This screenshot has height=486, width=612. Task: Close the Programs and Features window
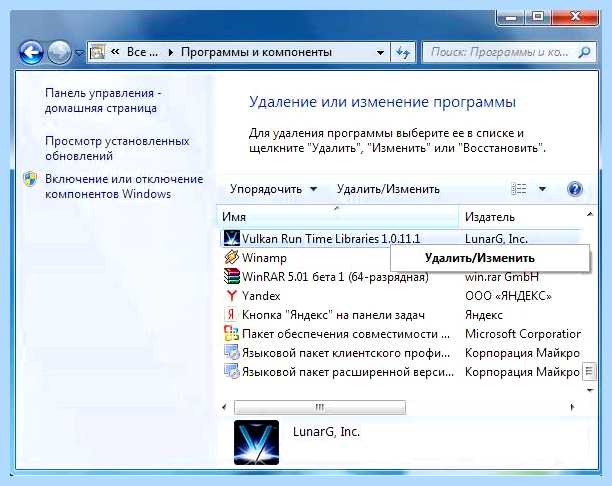(575, 17)
